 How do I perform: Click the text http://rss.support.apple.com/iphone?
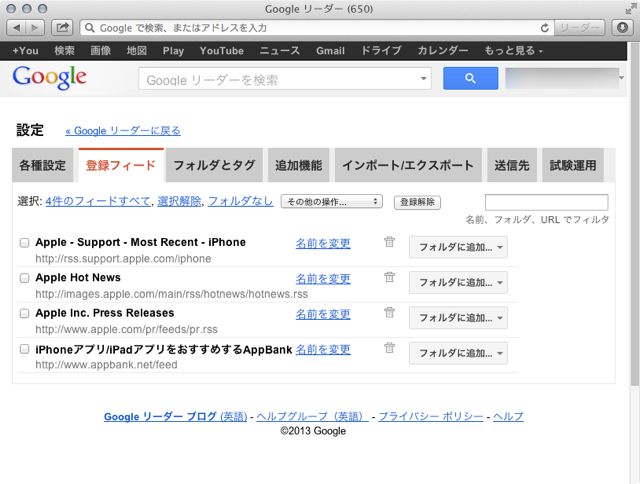[x=123, y=259]
